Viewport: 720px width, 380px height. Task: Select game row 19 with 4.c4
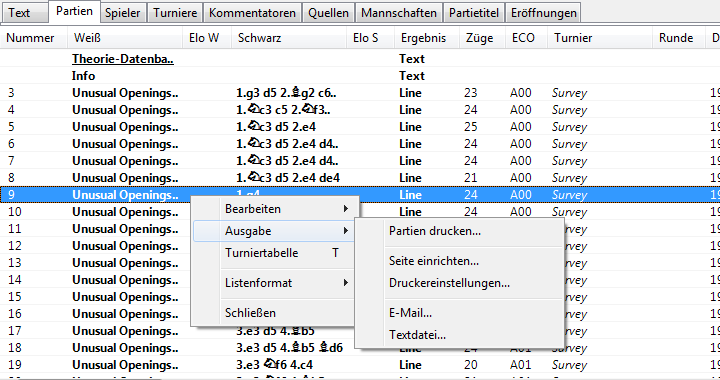pyautogui.click(x=360, y=364)
